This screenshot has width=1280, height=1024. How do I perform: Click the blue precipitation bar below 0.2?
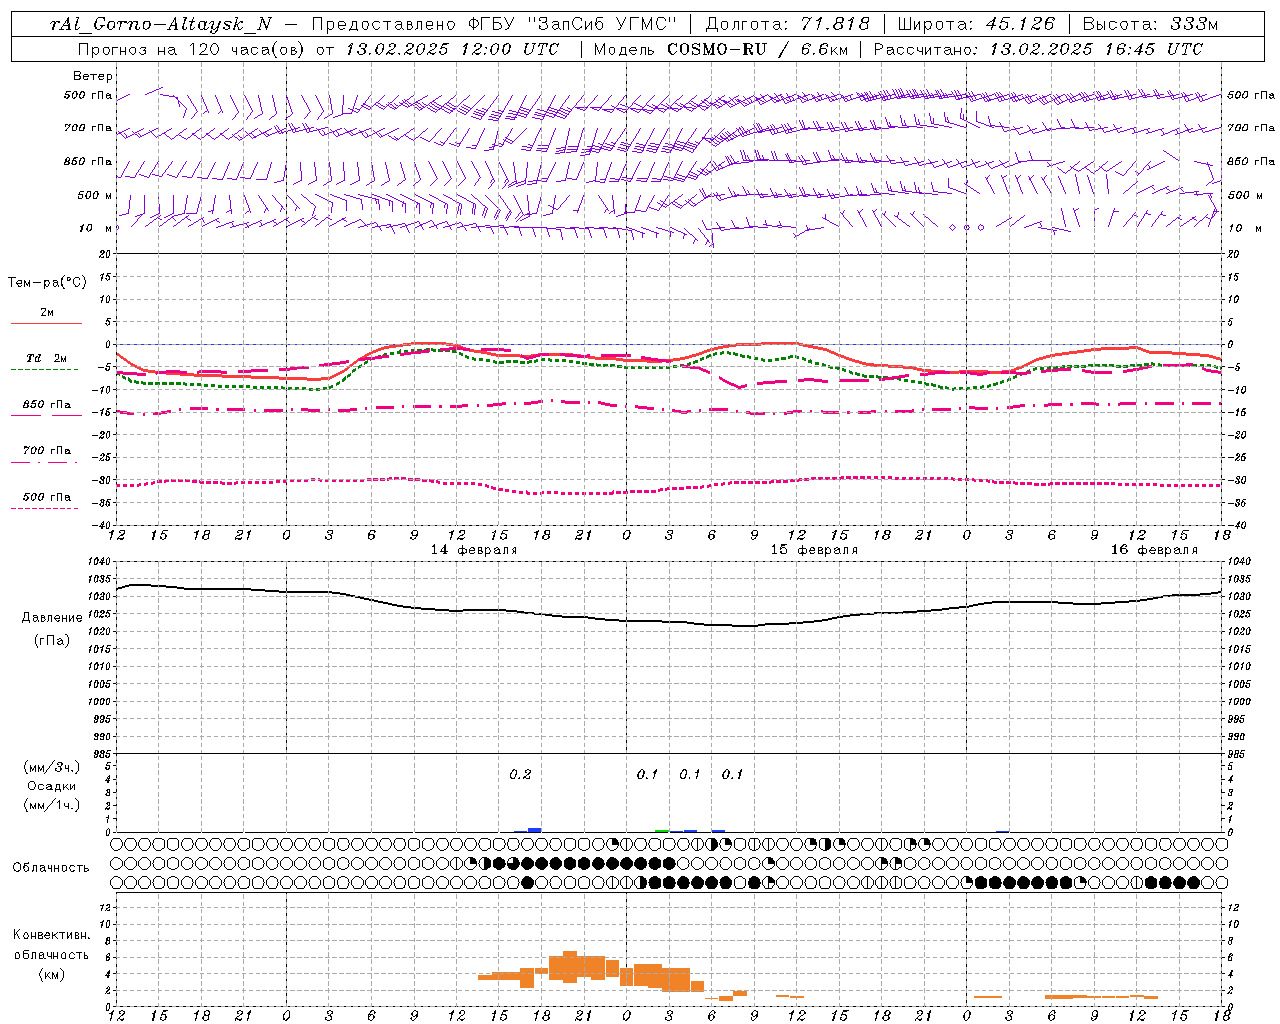point(534,830)
